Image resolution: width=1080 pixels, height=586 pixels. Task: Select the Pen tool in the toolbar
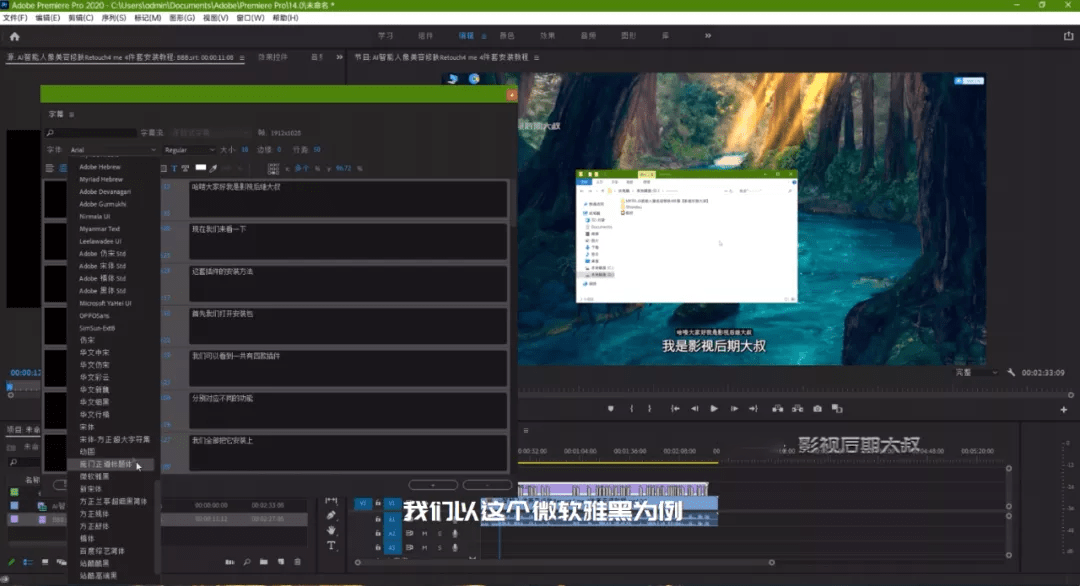(x=331, y=515)
